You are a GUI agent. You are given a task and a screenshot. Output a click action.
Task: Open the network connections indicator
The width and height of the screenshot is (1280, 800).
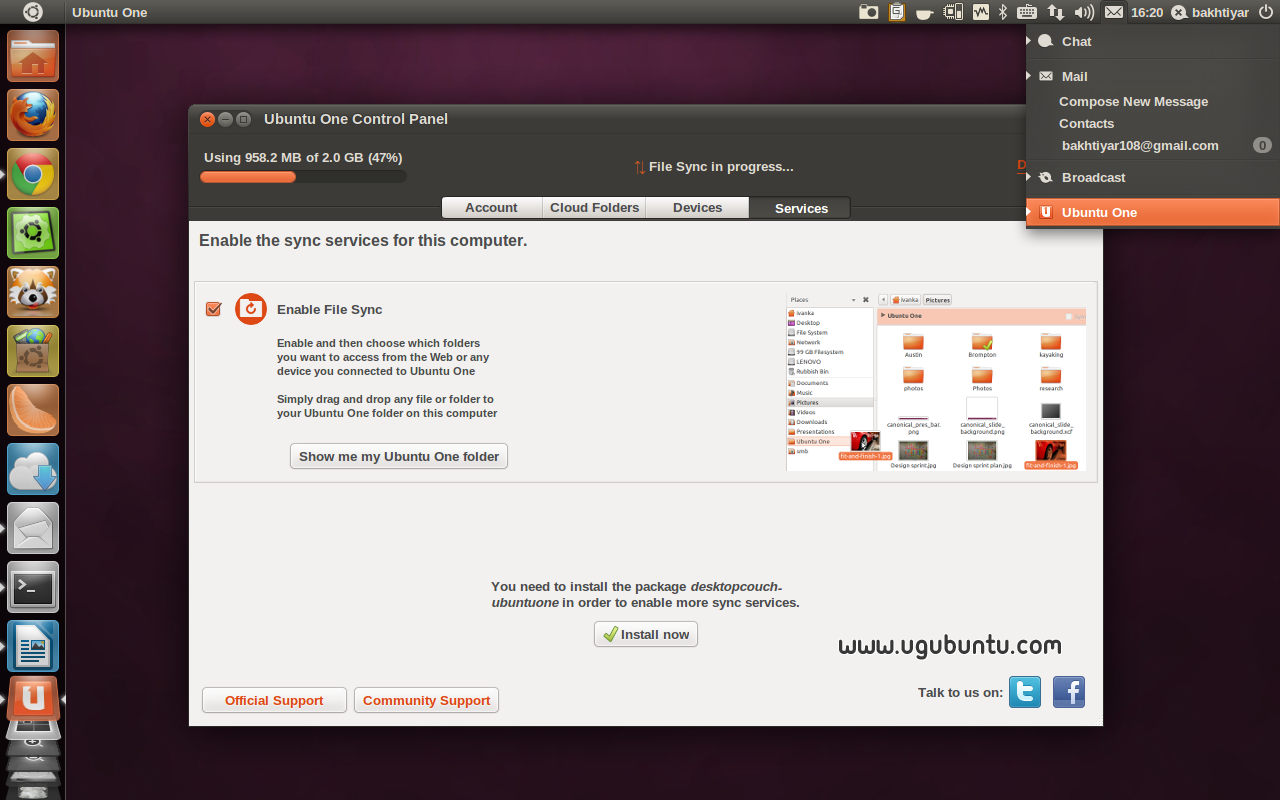(x=1056, y=12)
